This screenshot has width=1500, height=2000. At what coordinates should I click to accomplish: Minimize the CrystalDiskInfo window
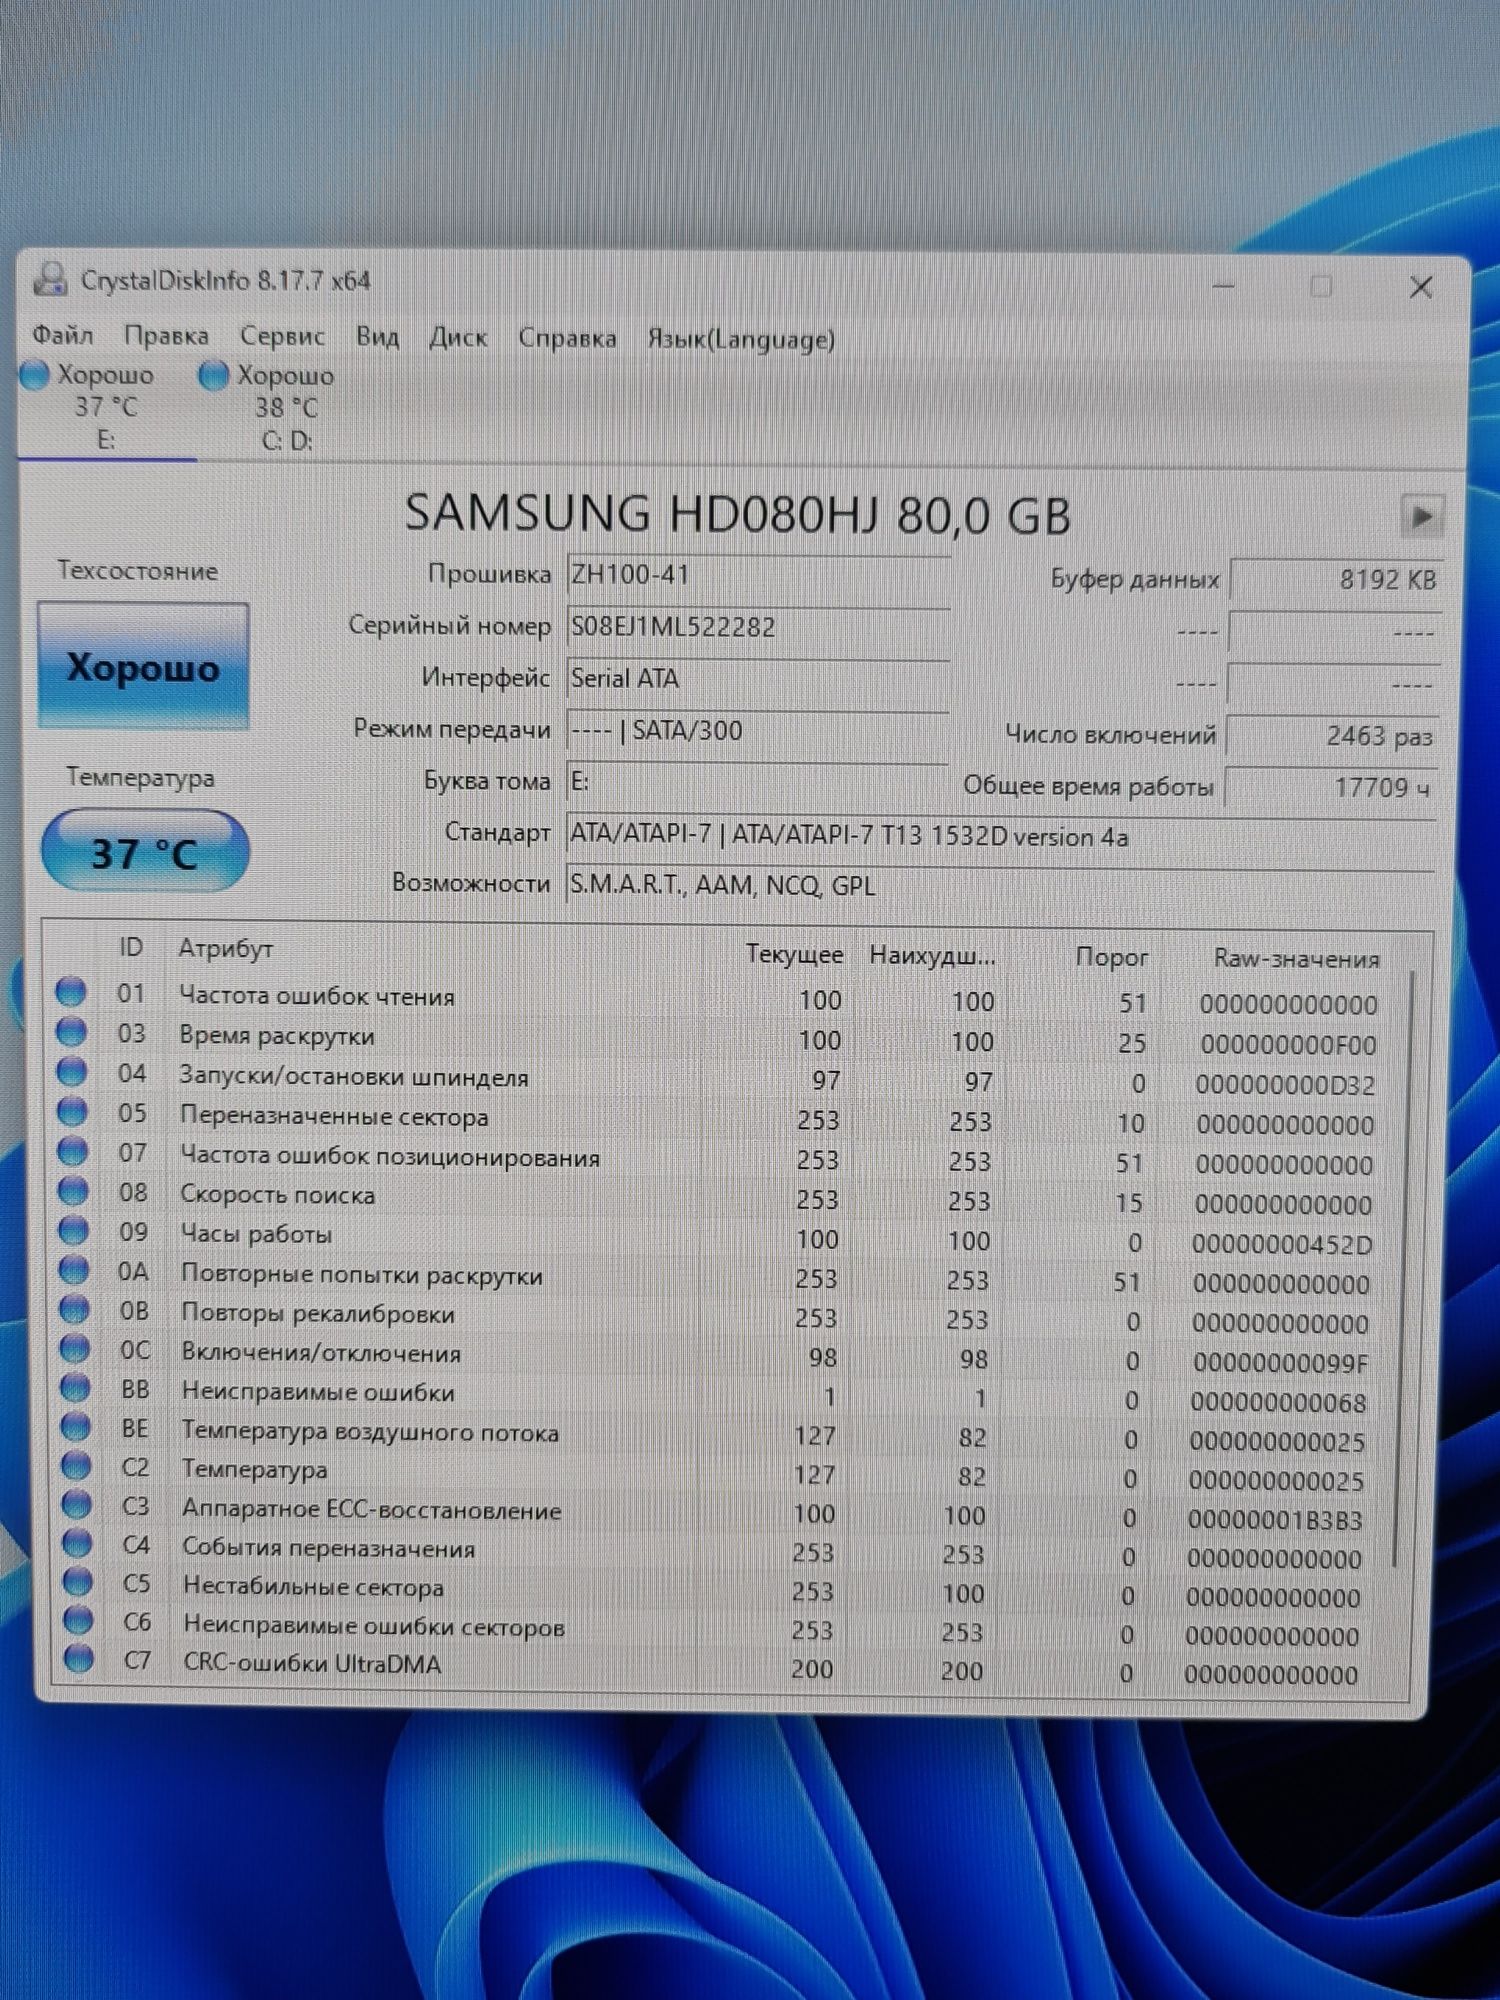pos(1223,287)
